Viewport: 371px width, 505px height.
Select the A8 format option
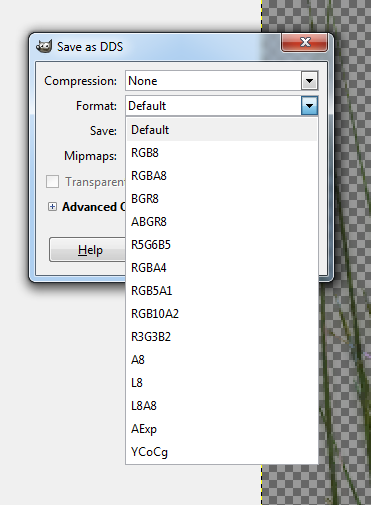click(222, 360)
